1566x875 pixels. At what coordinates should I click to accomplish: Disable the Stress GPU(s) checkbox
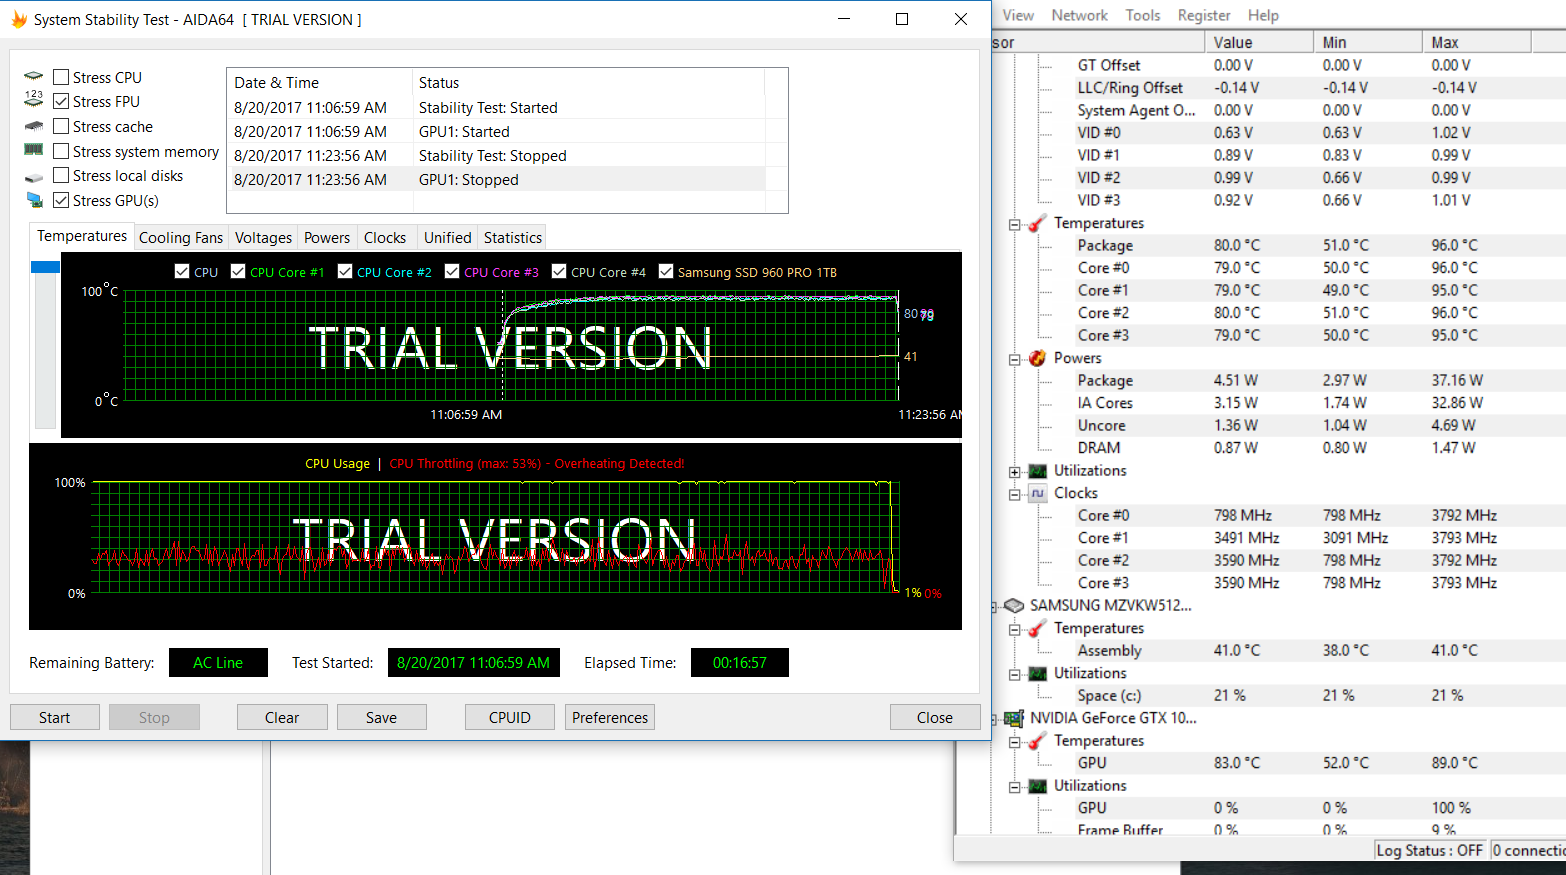61,200
